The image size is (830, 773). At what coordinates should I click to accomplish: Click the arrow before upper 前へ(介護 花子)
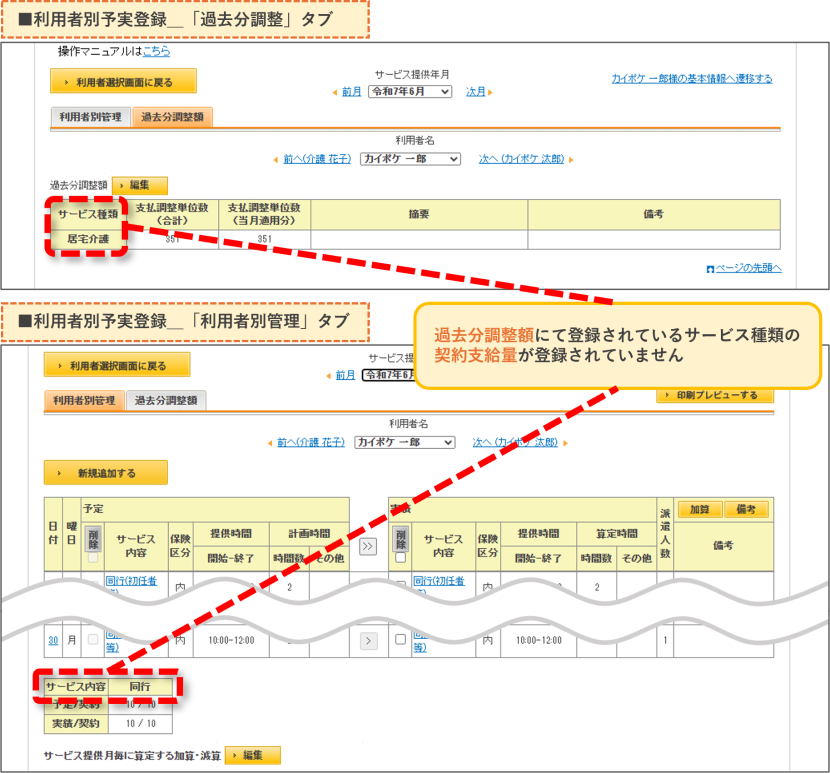[276, 160]
